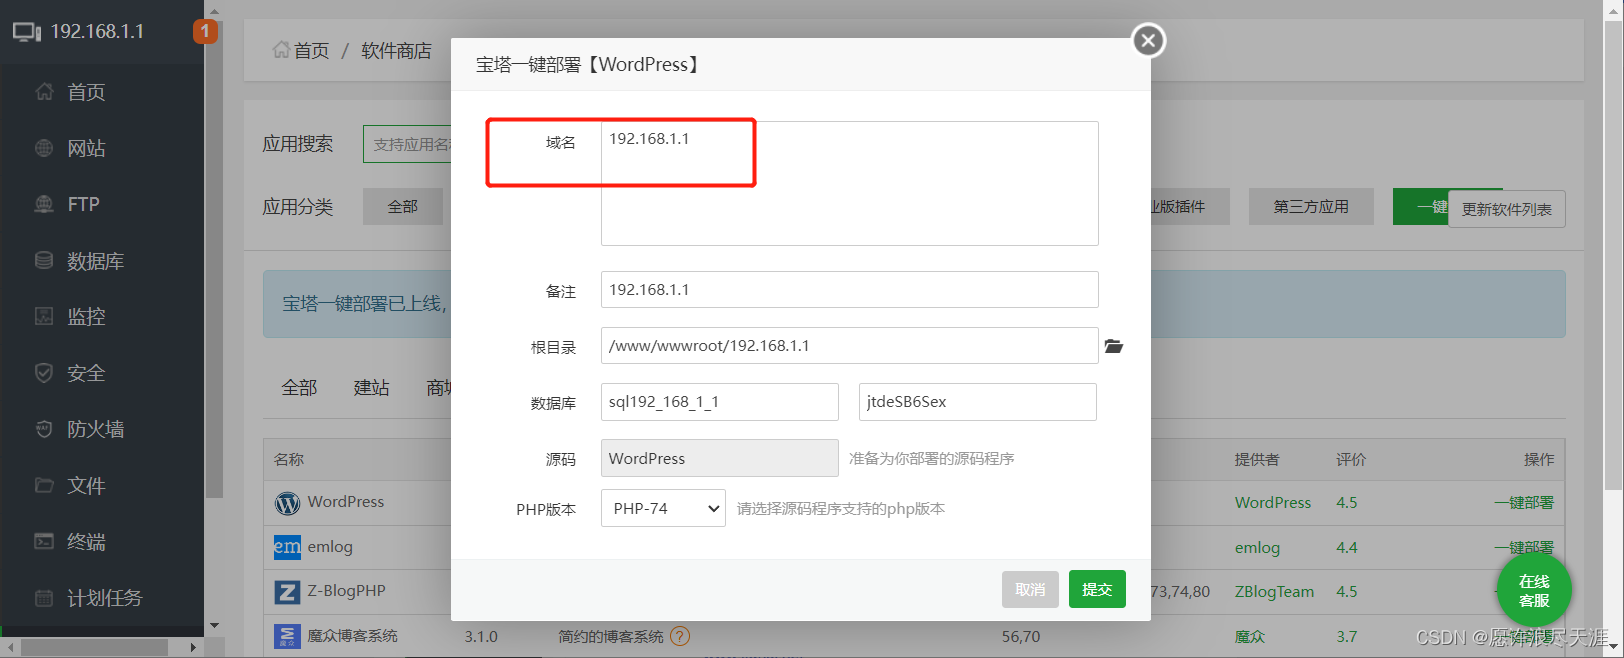Open the 终端 terminal icon in sidebar

(44, 541)
